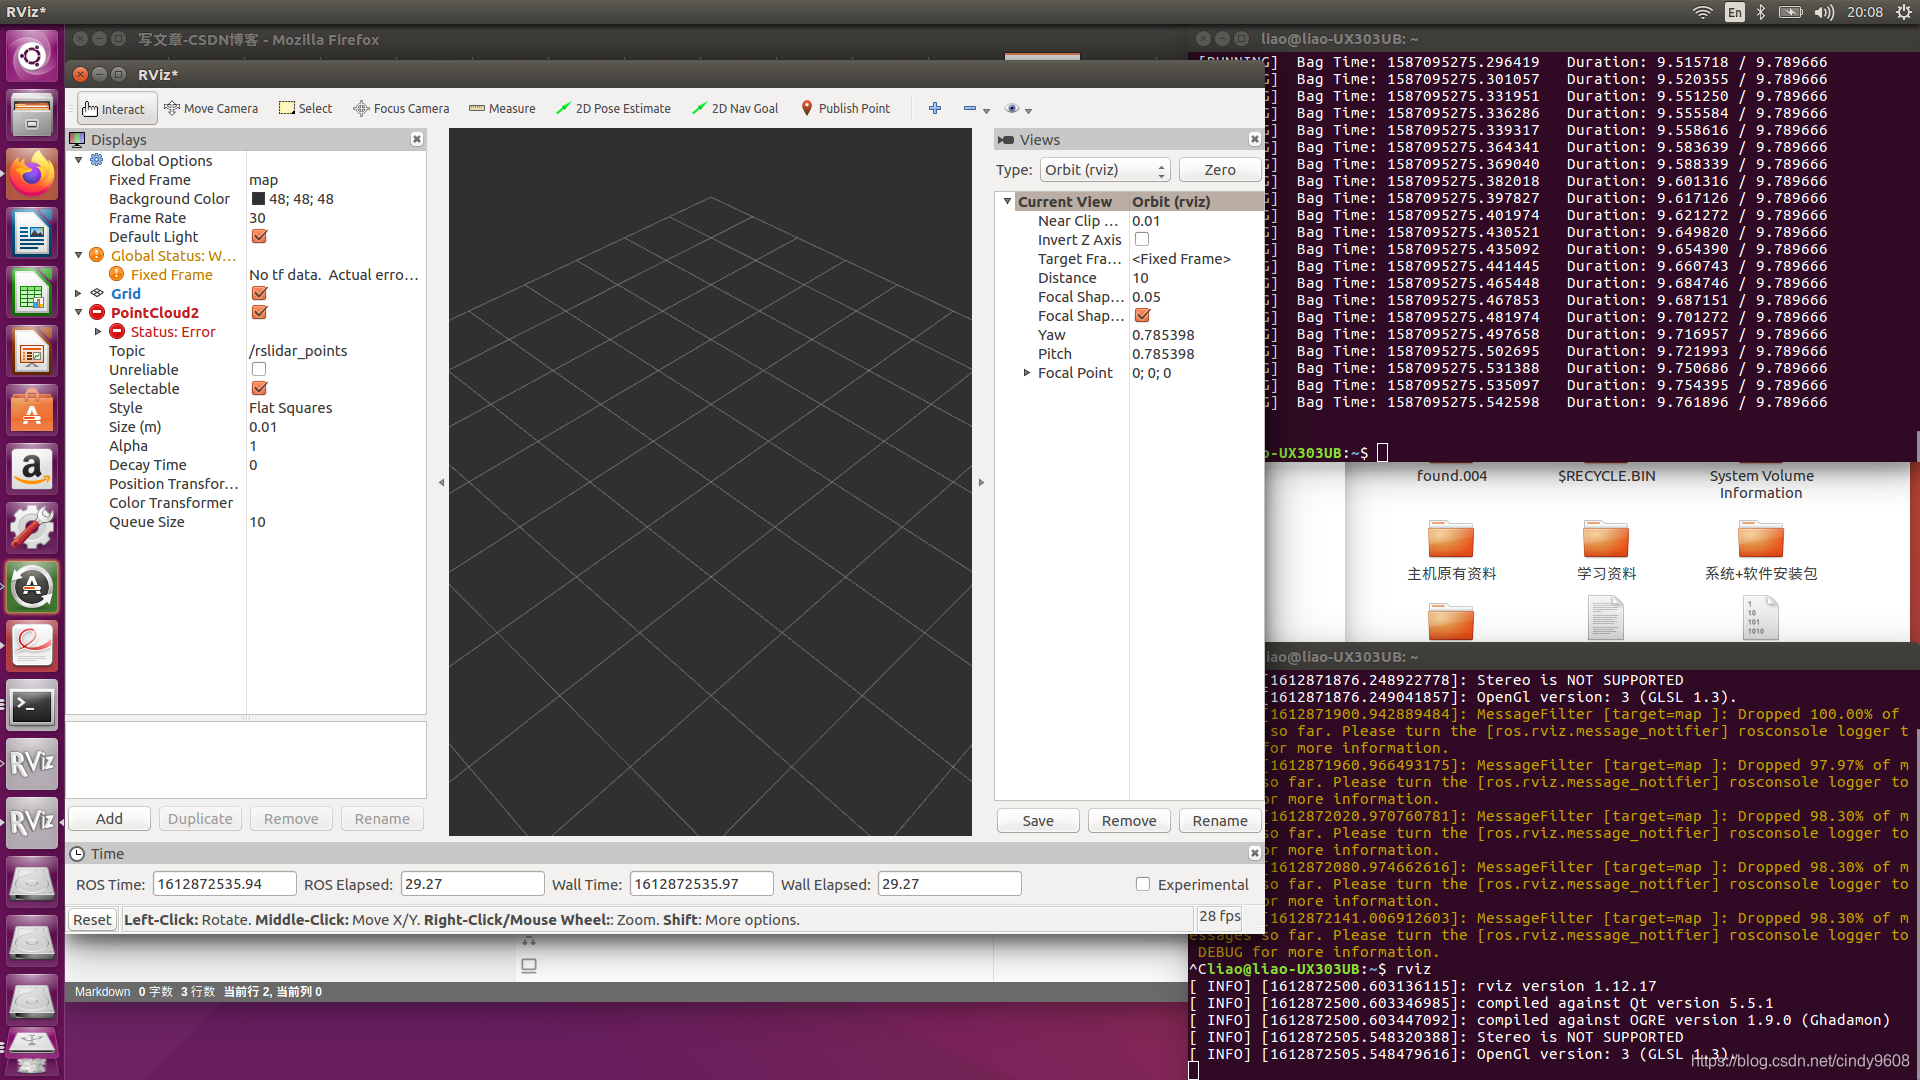The image size is (1920, 1080).
Task: Click the ROS Time input field
Action: pyautogui.click(x=218, y=884)
